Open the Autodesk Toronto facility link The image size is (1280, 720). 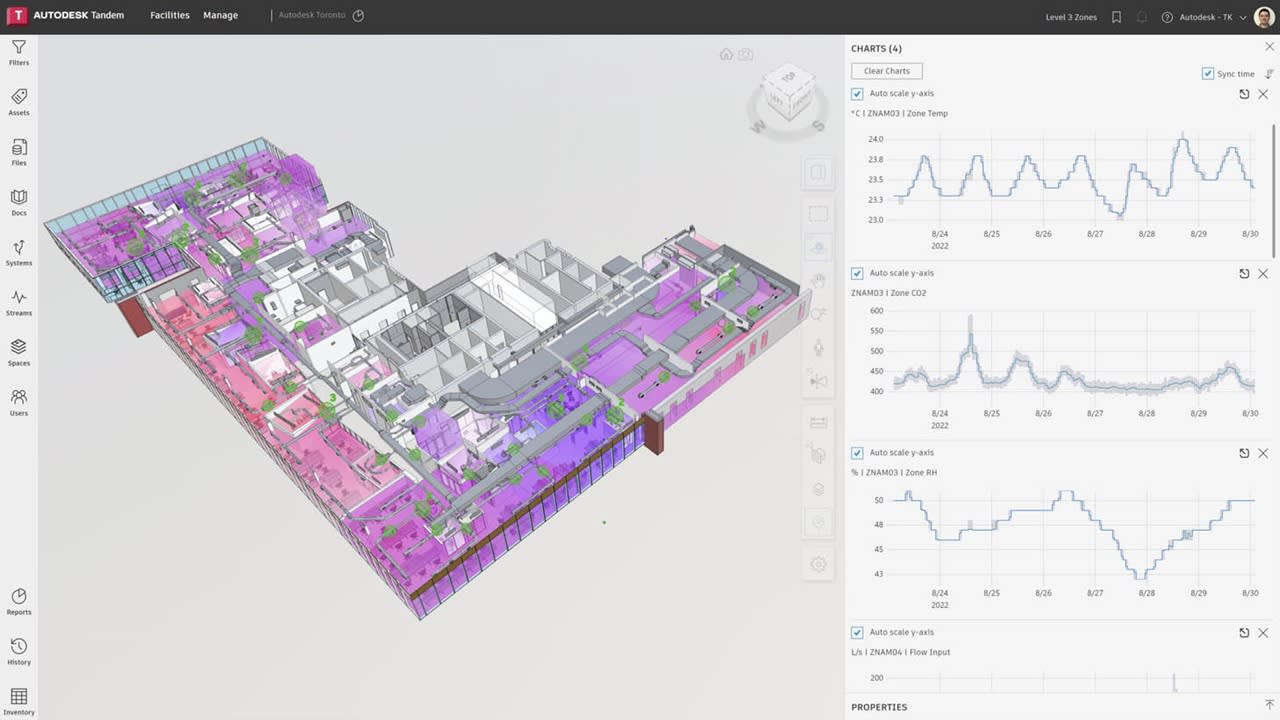[312, 15]
